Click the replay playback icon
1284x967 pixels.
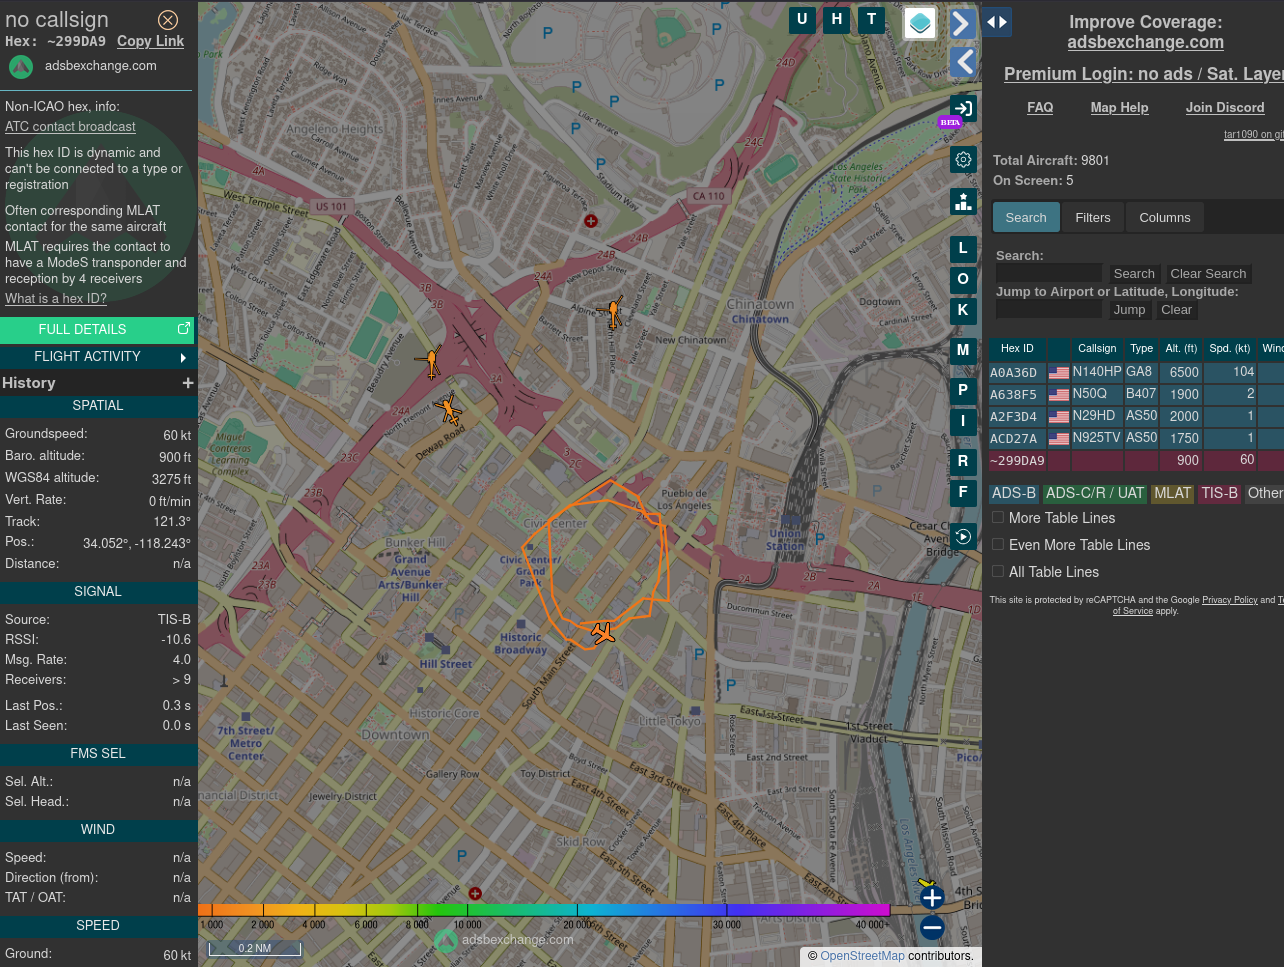coord(963,537)
